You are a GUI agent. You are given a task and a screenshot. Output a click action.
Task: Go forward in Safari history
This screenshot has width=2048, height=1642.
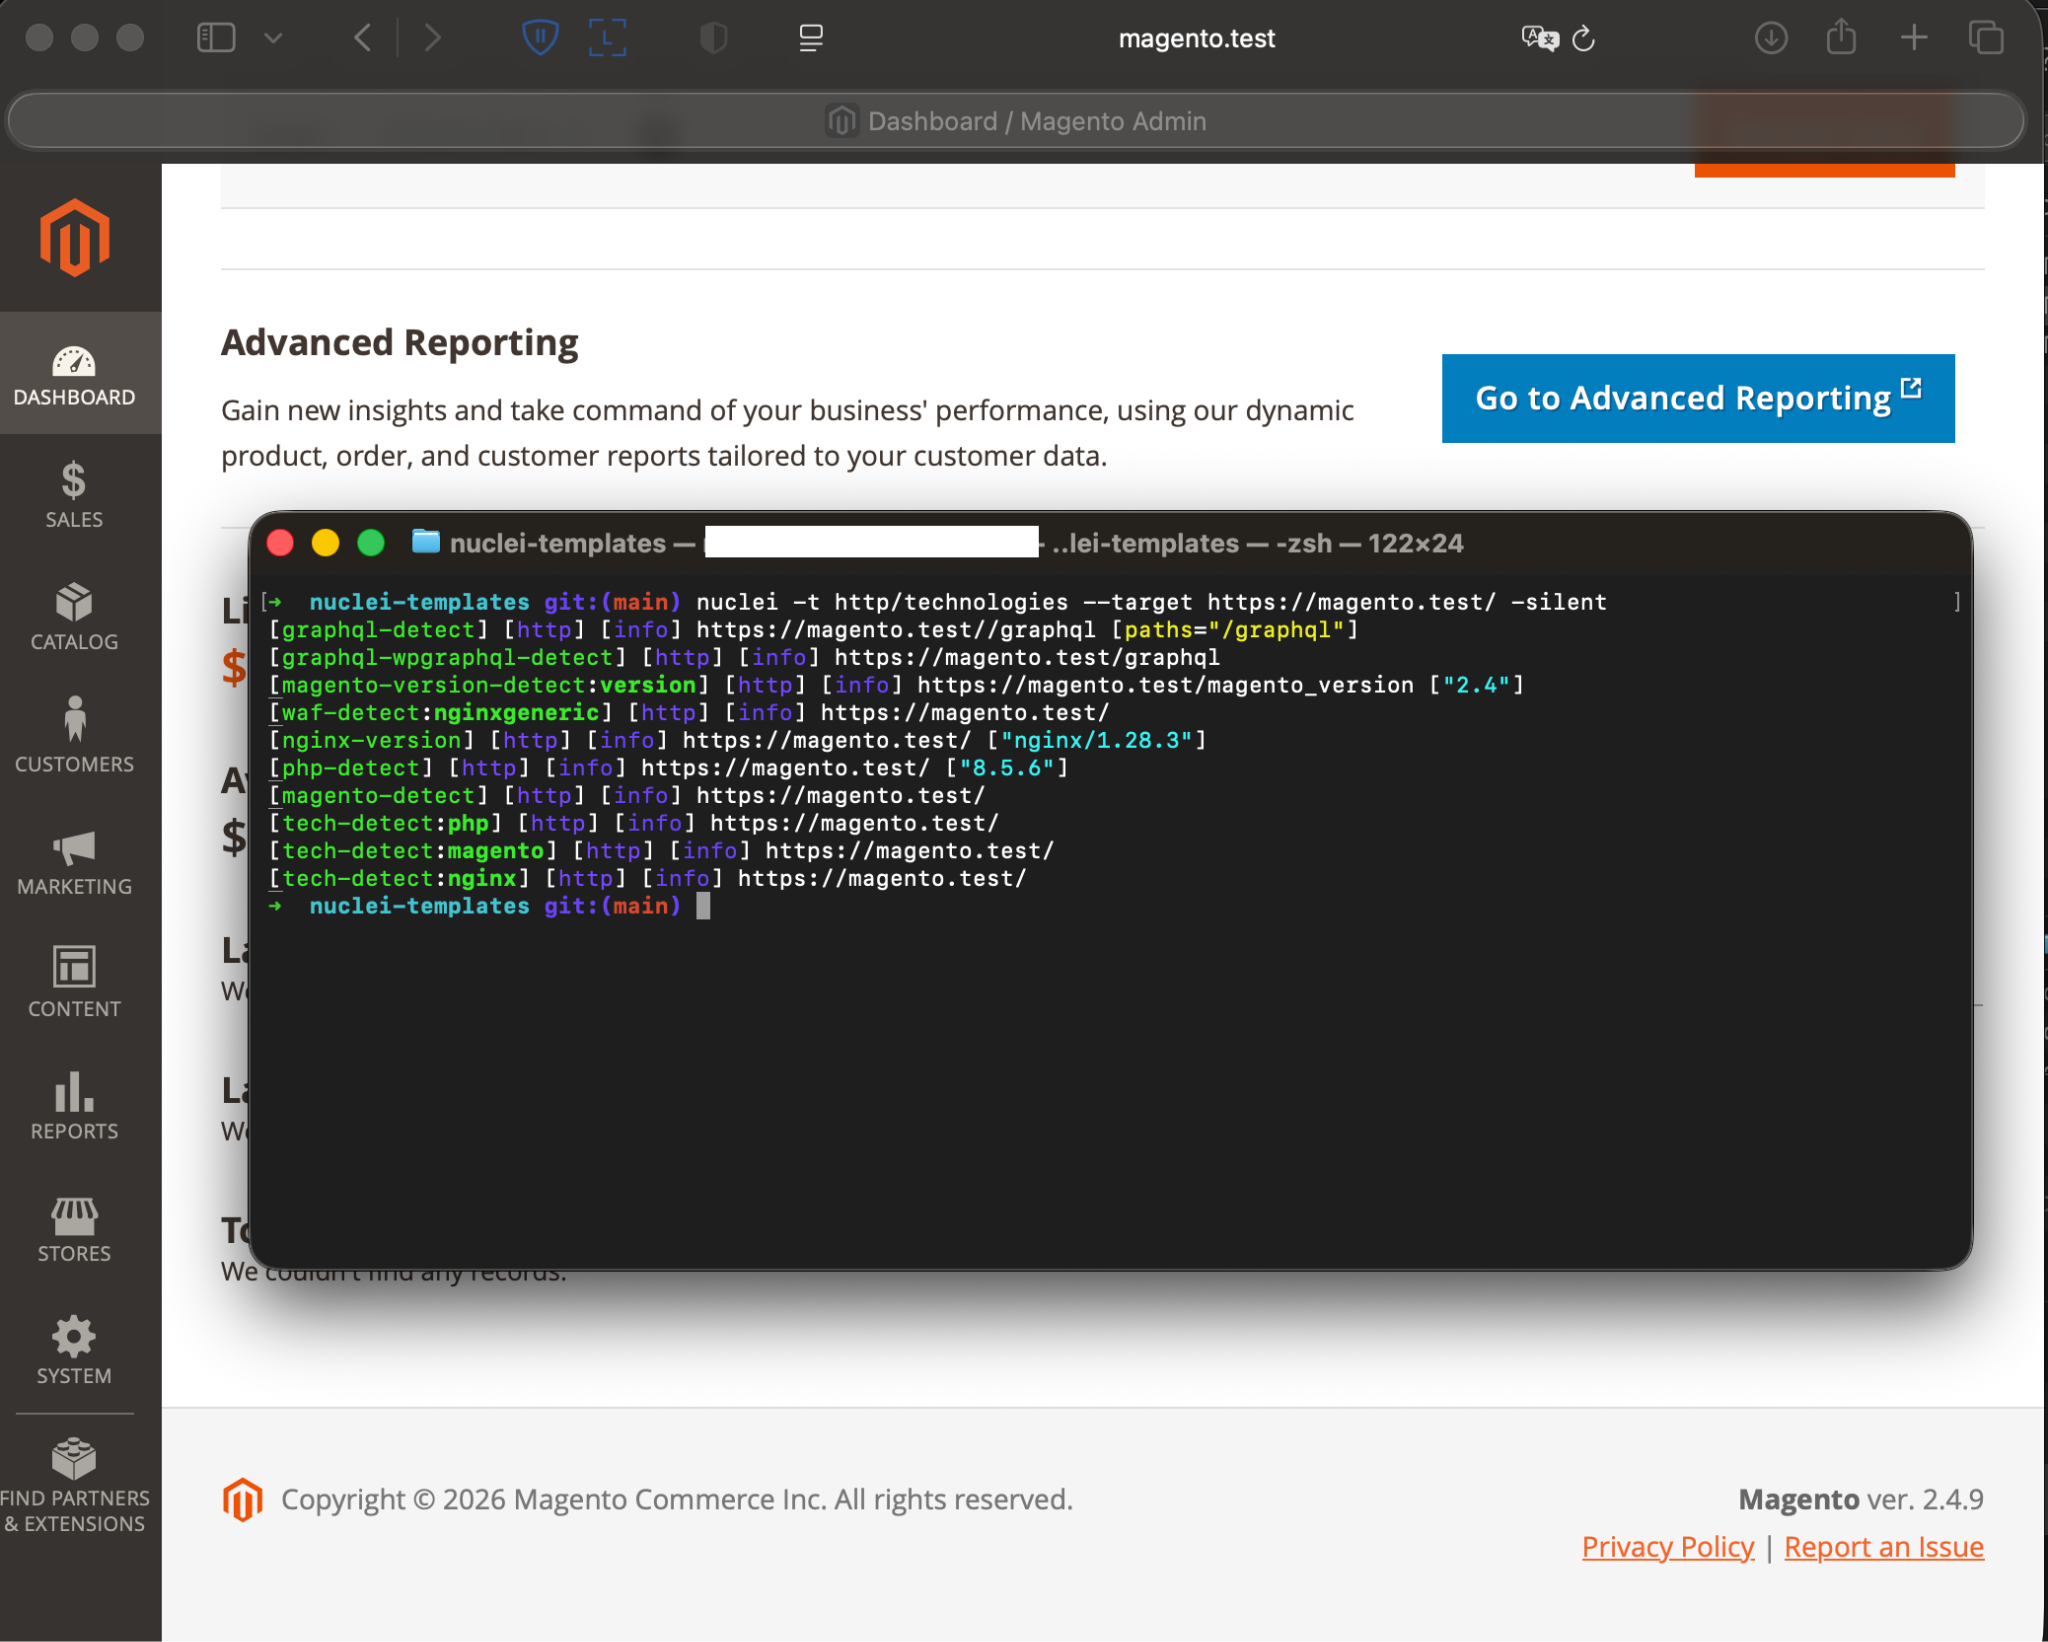pos(432,38)
